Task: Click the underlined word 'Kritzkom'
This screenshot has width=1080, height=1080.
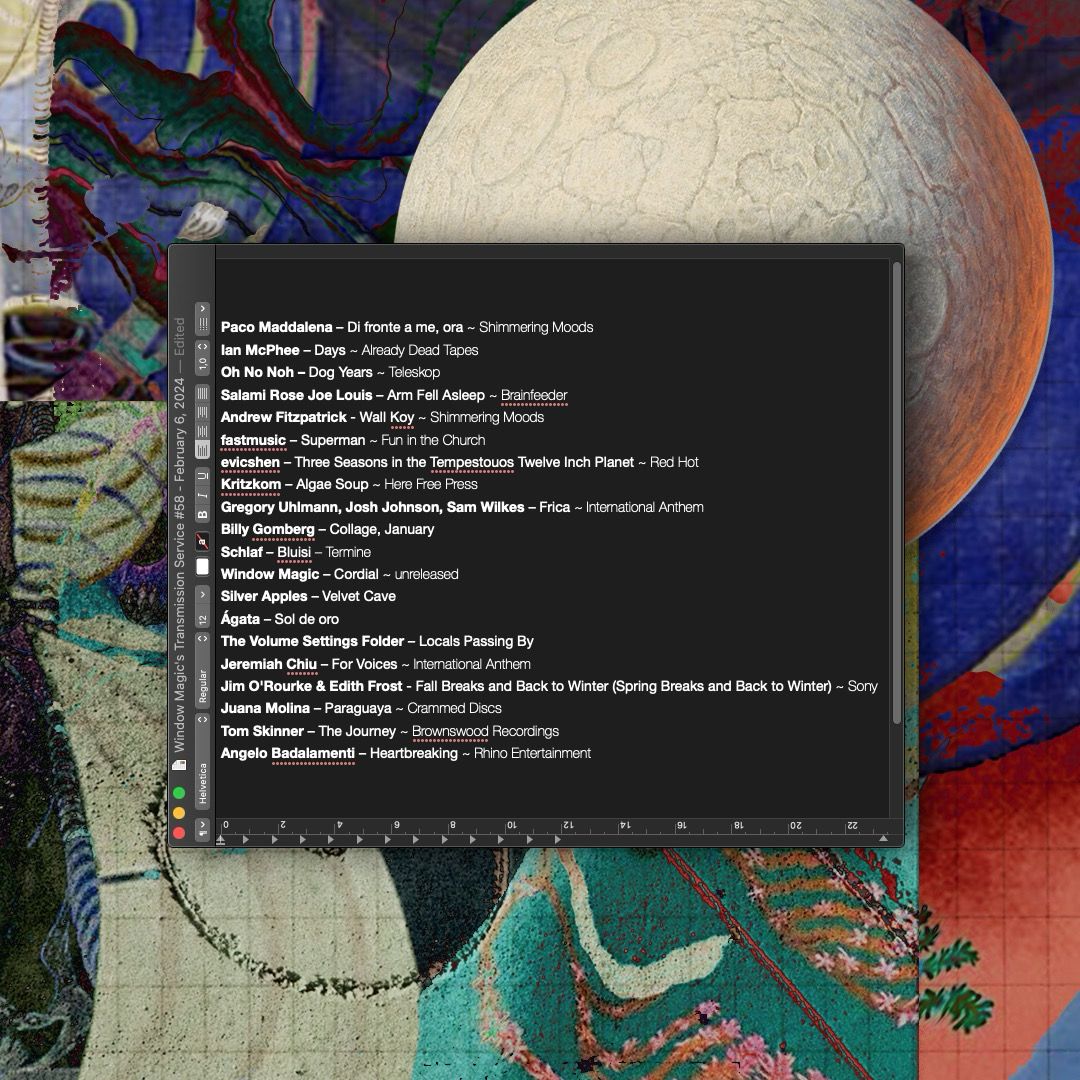Action: pyautogui.click(x=251, y=484)
